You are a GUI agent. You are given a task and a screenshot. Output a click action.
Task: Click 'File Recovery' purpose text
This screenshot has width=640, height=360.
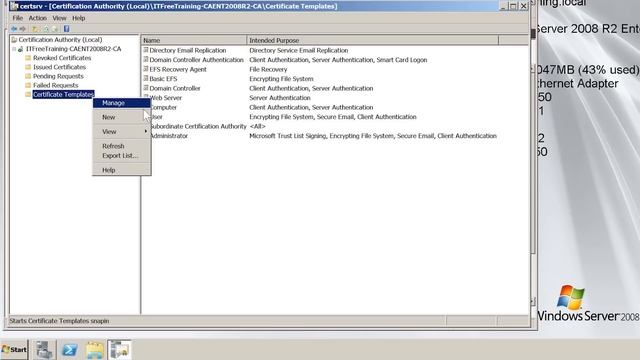pyautogui.click(x=268, y=69)
